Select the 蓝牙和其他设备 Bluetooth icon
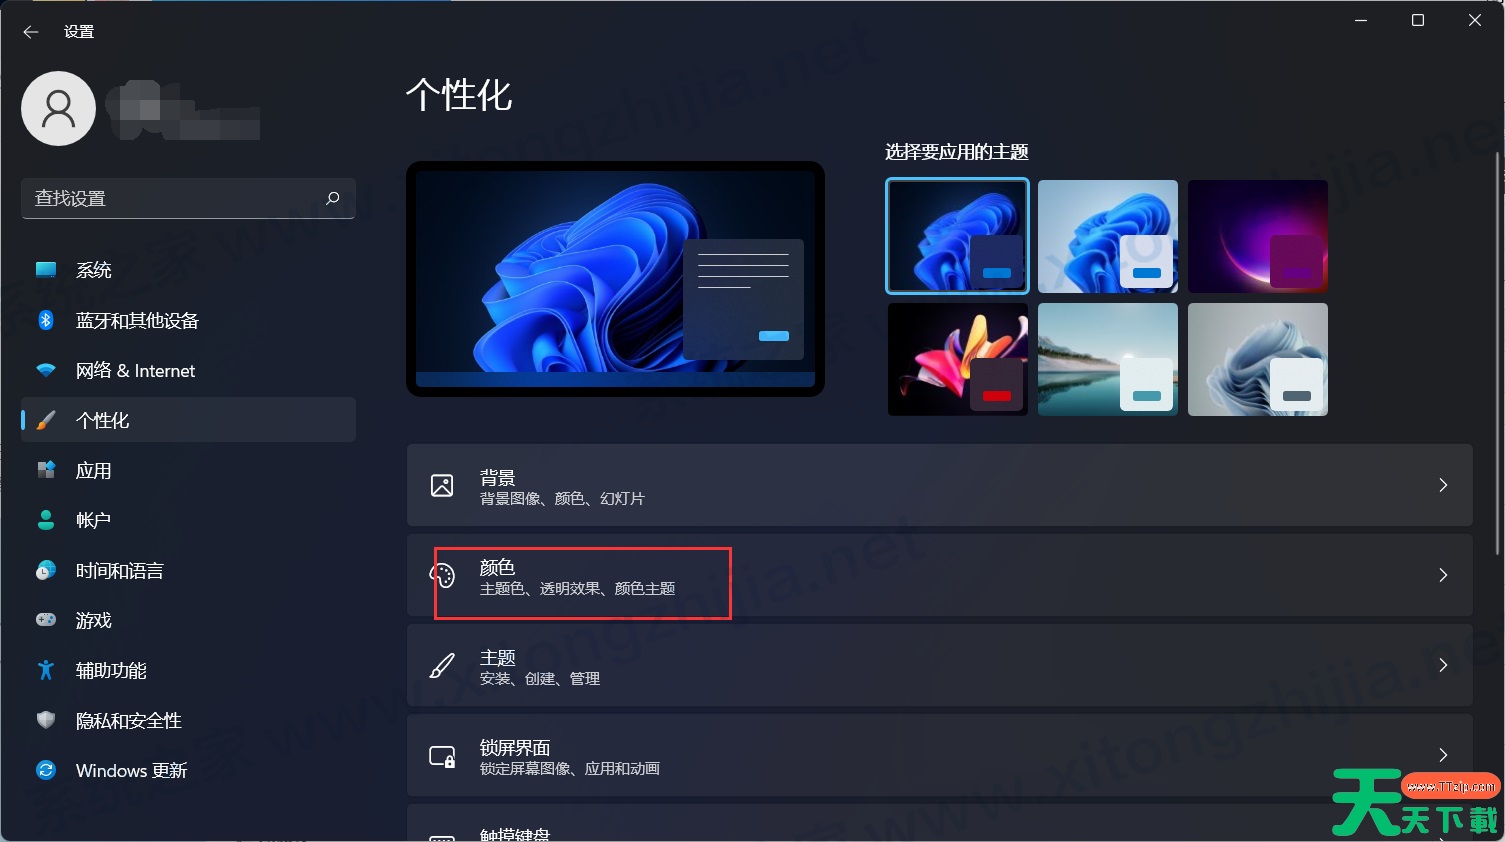This screenshot has height=842, width=1505. click(x=46, y=320)
